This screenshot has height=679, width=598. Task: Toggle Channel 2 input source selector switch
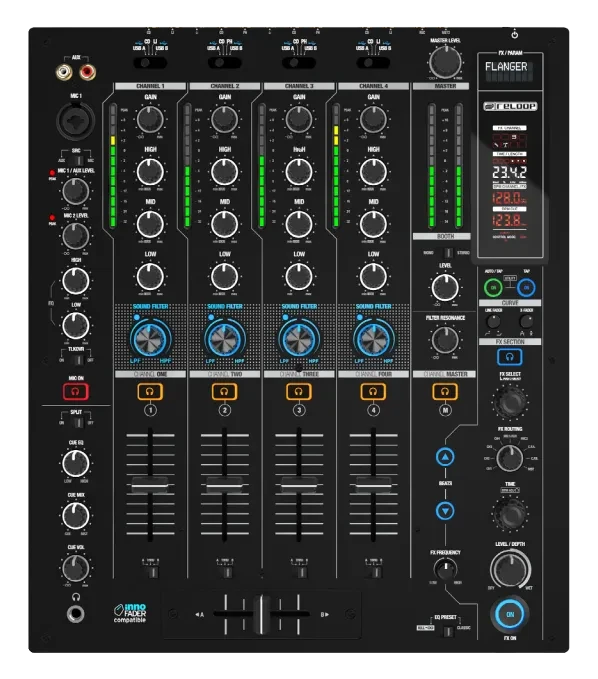224,63
